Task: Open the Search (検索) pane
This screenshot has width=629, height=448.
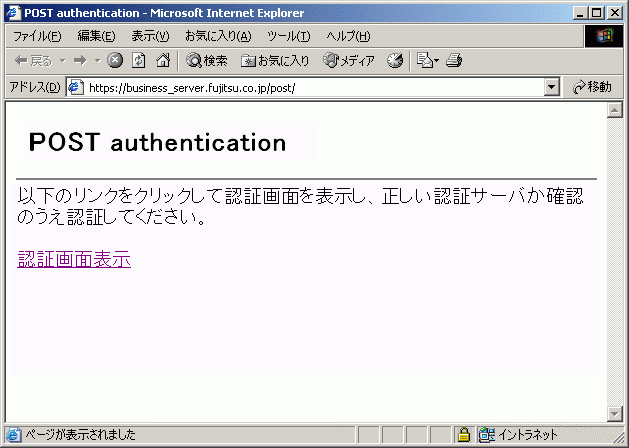Action: (x=207, y=61)
